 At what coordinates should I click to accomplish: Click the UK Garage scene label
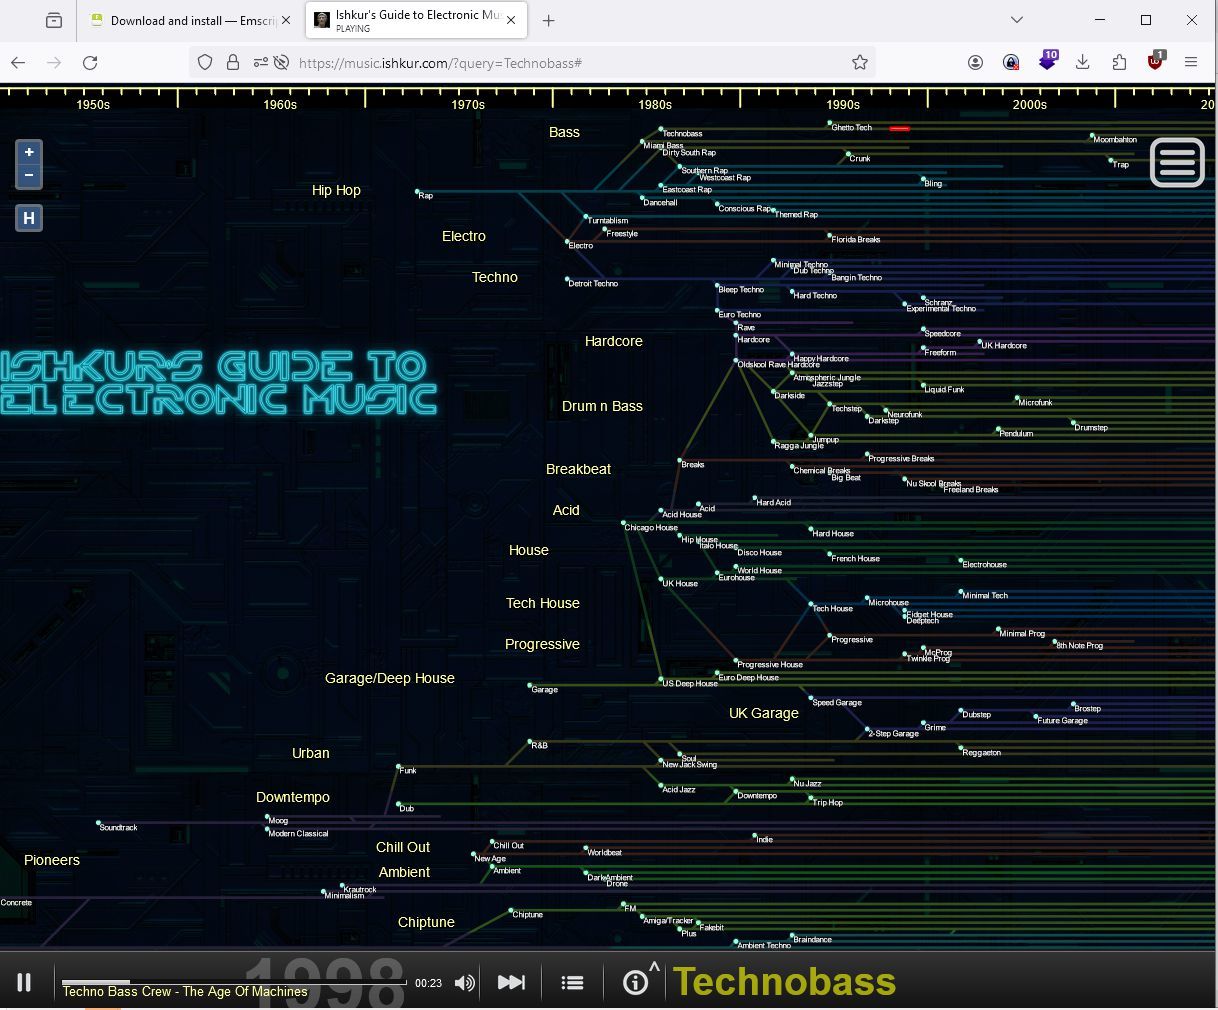(764, 713)
